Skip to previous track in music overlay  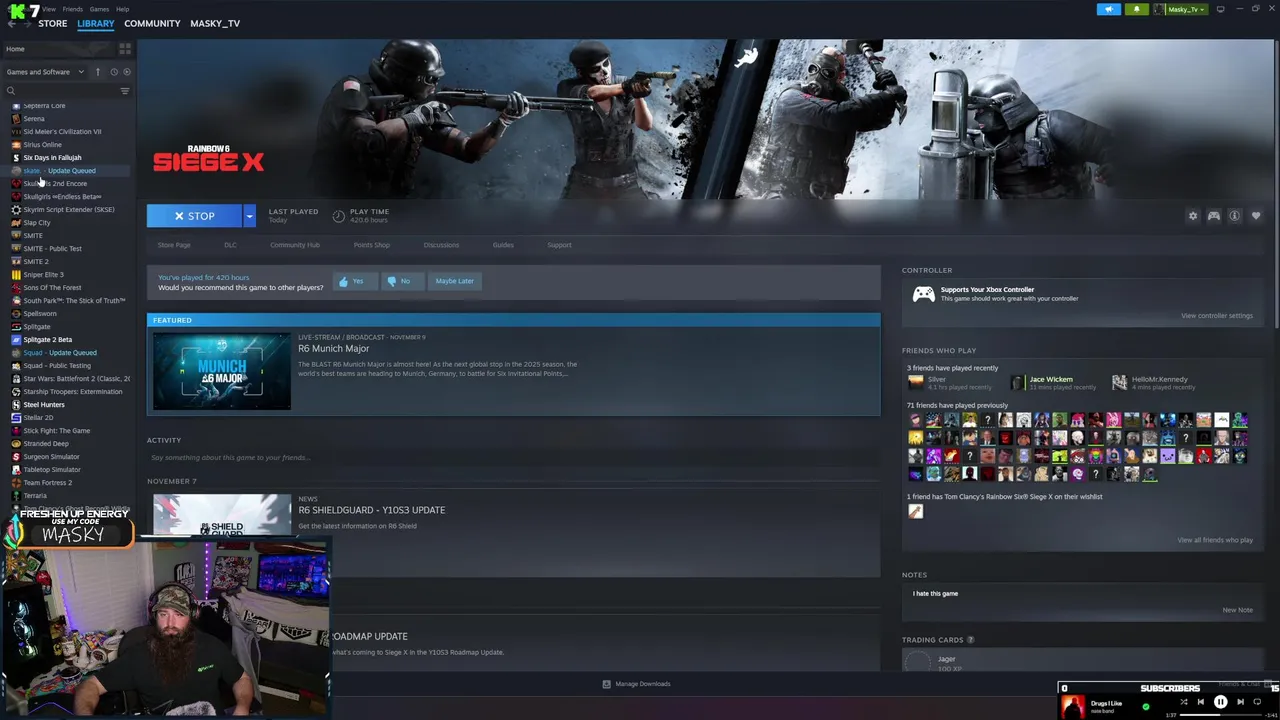coord(1201,702)
